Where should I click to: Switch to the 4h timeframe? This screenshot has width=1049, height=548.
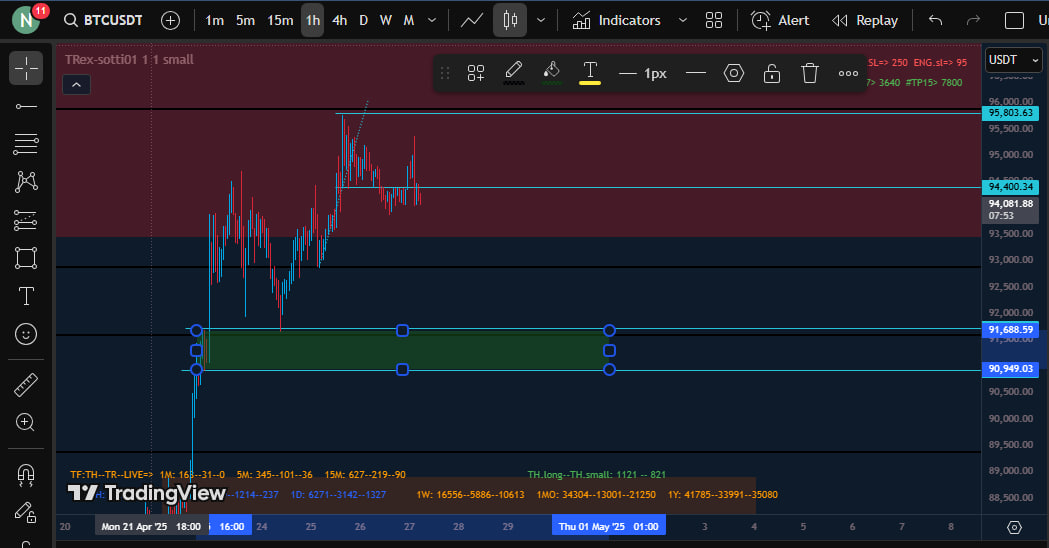(340, 20)
